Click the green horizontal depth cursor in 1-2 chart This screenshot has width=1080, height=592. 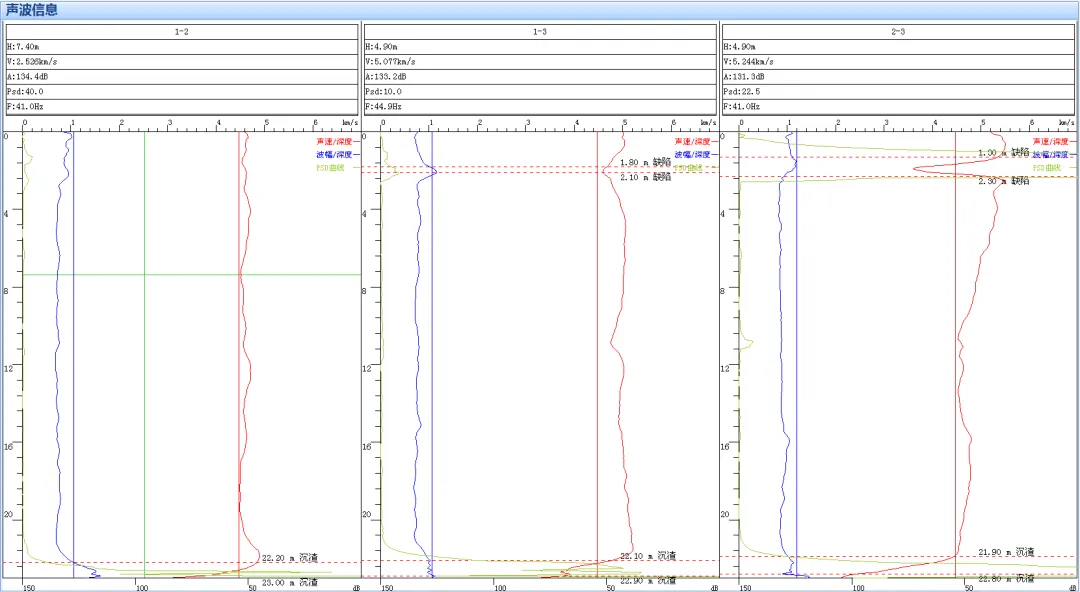tap(190, 274)
